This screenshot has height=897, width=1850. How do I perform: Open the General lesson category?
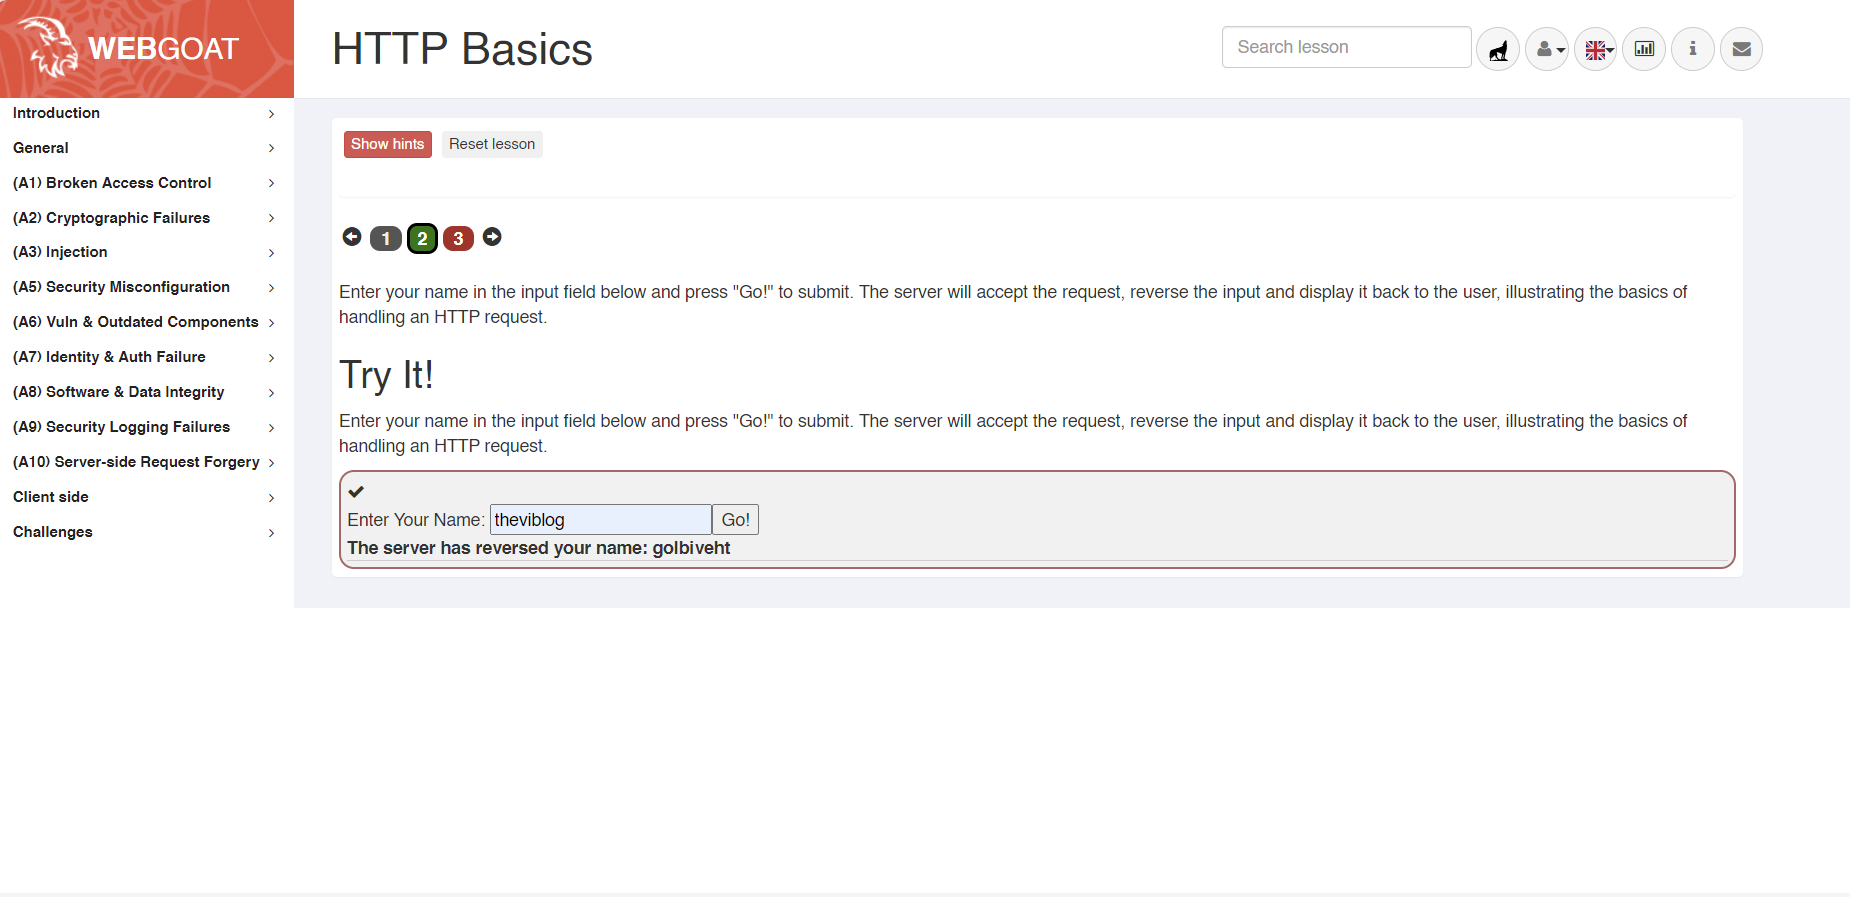(x=143, y=148)
